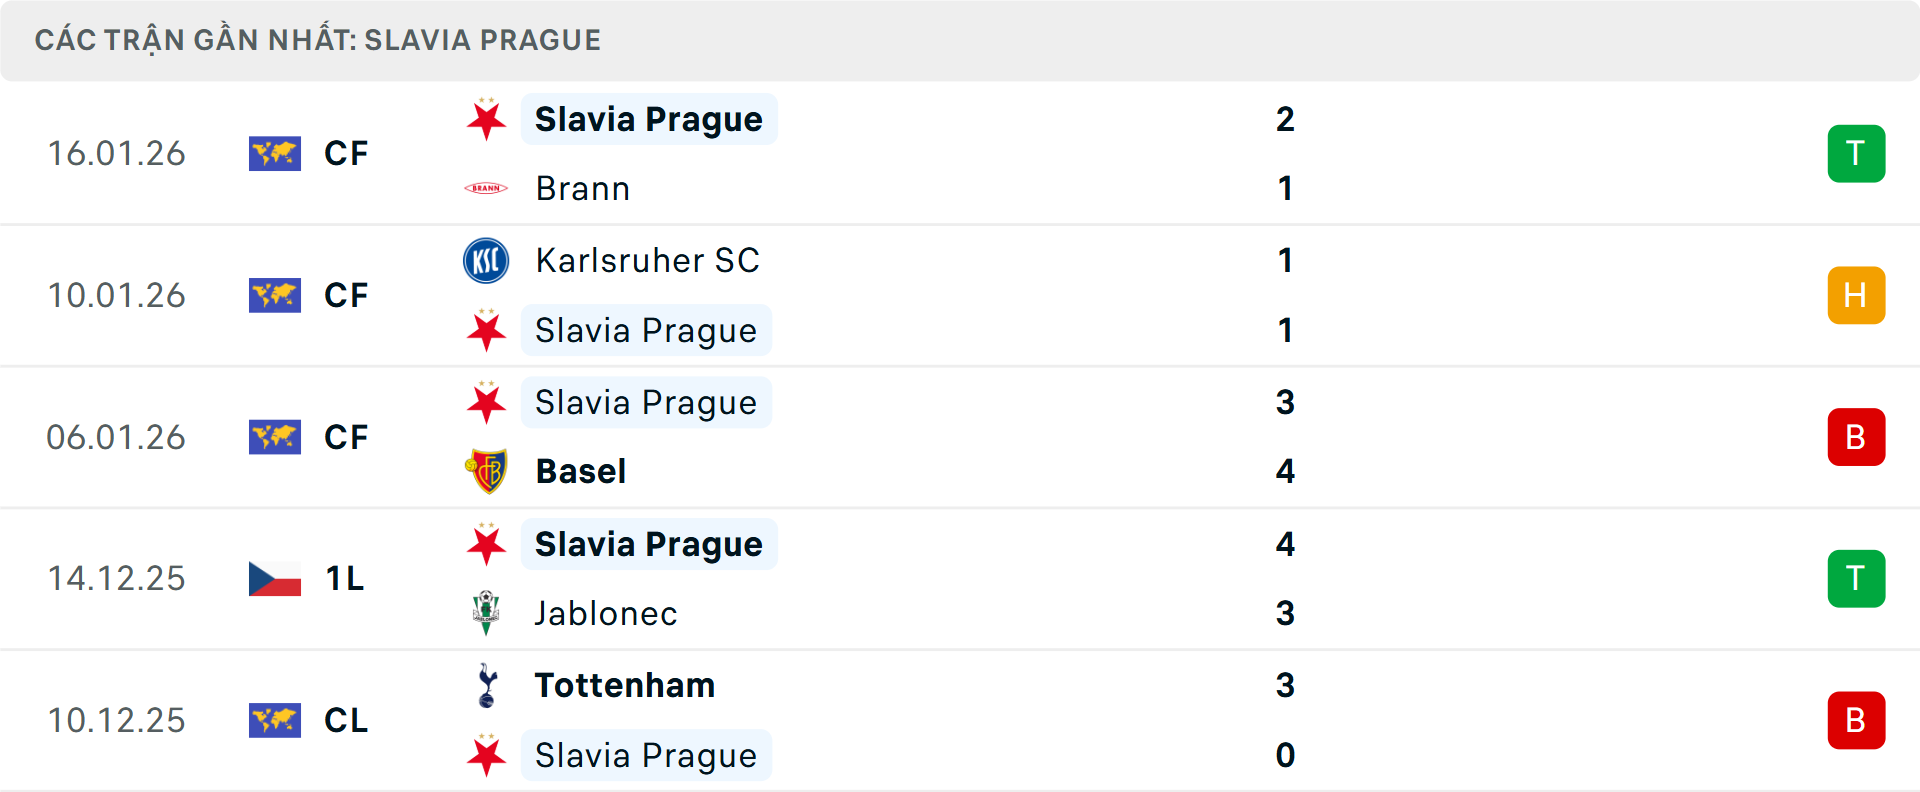1920x792 pixels.
Task: Select the date 16.01.26
Action: [x=116, y=154]
